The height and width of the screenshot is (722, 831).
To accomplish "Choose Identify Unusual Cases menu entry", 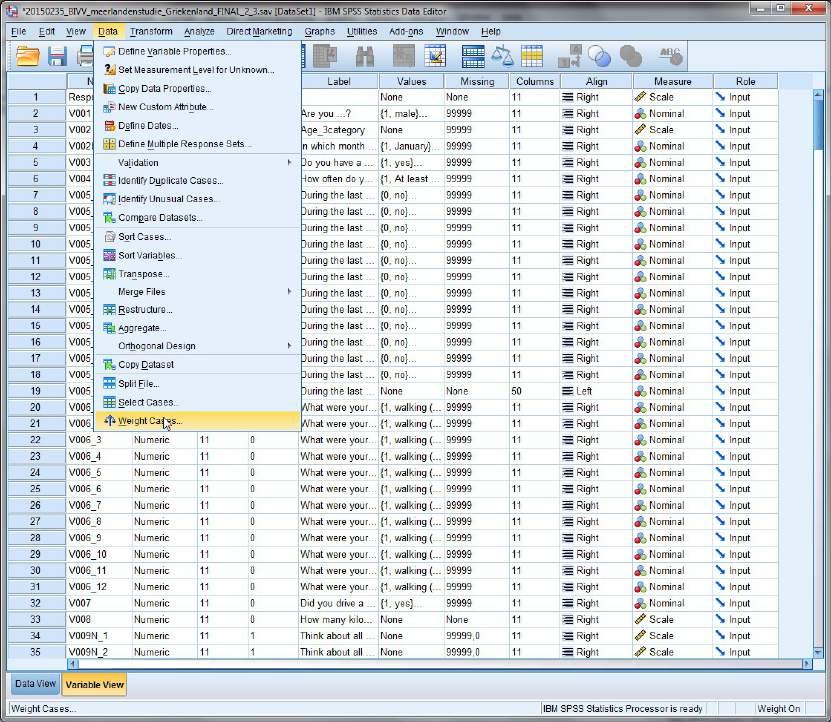I will [x=197, y=199].
